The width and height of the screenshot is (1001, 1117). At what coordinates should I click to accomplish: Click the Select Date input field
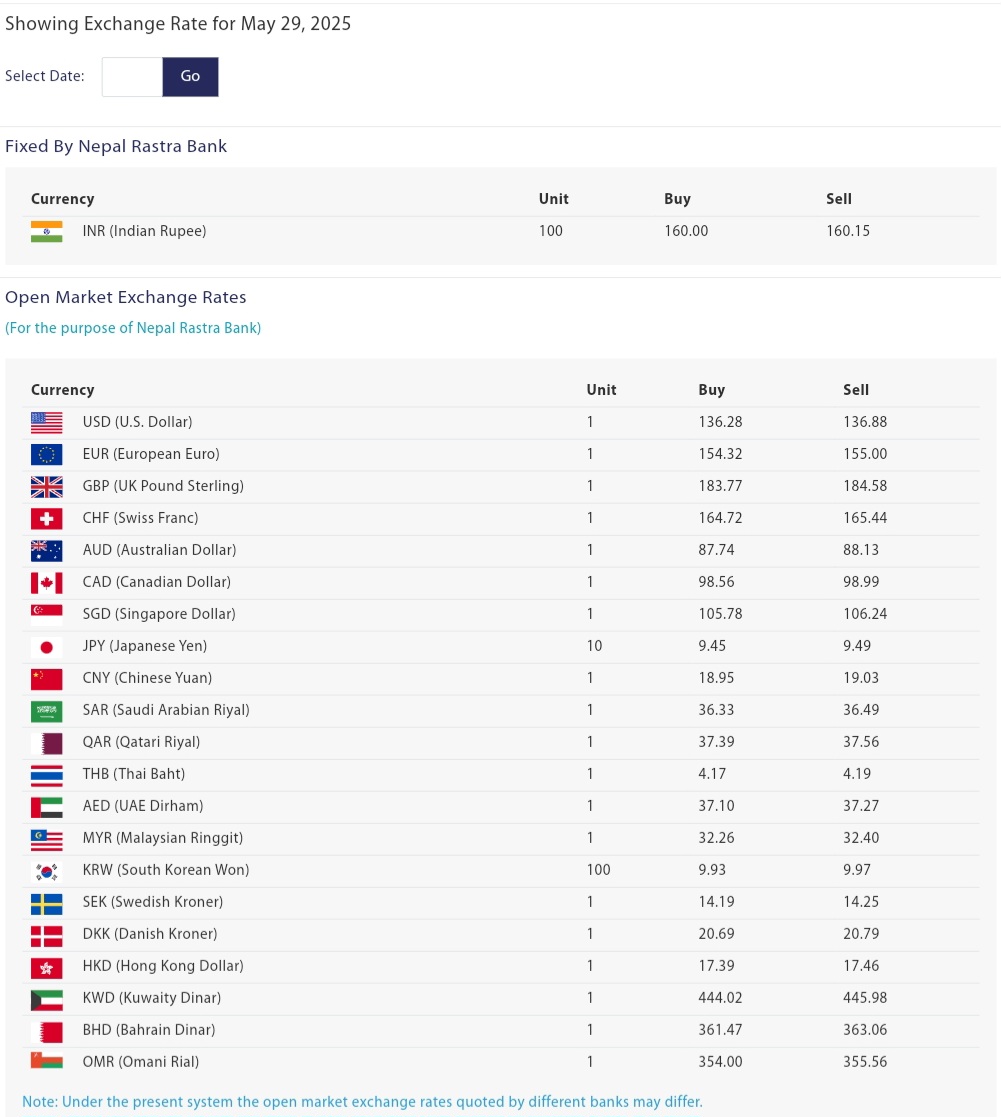[x=132, y=77]
